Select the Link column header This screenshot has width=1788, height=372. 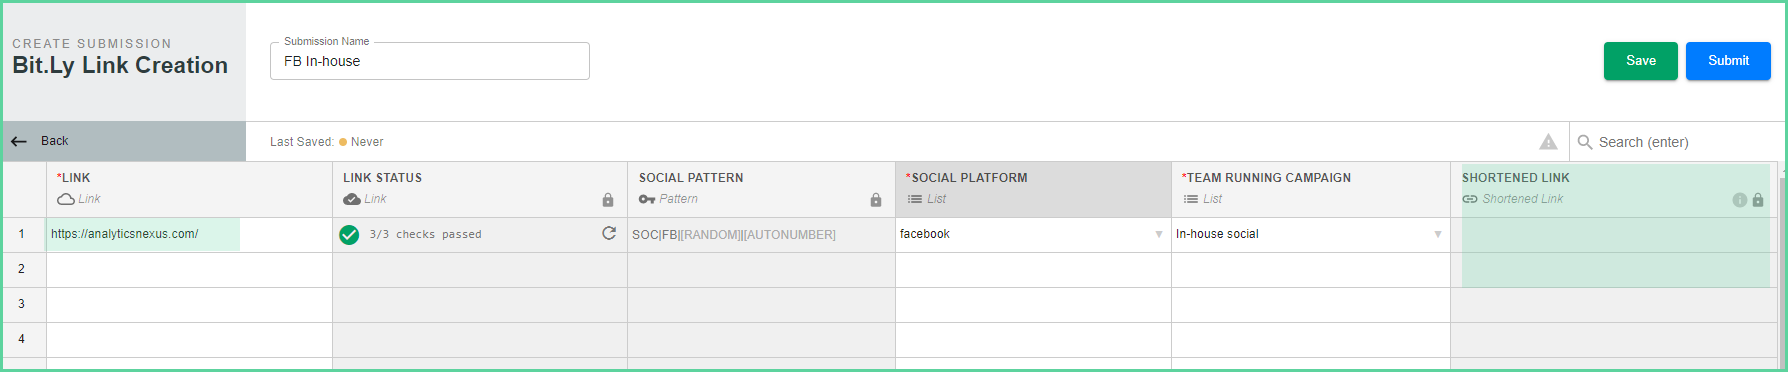tap(189, 189)
